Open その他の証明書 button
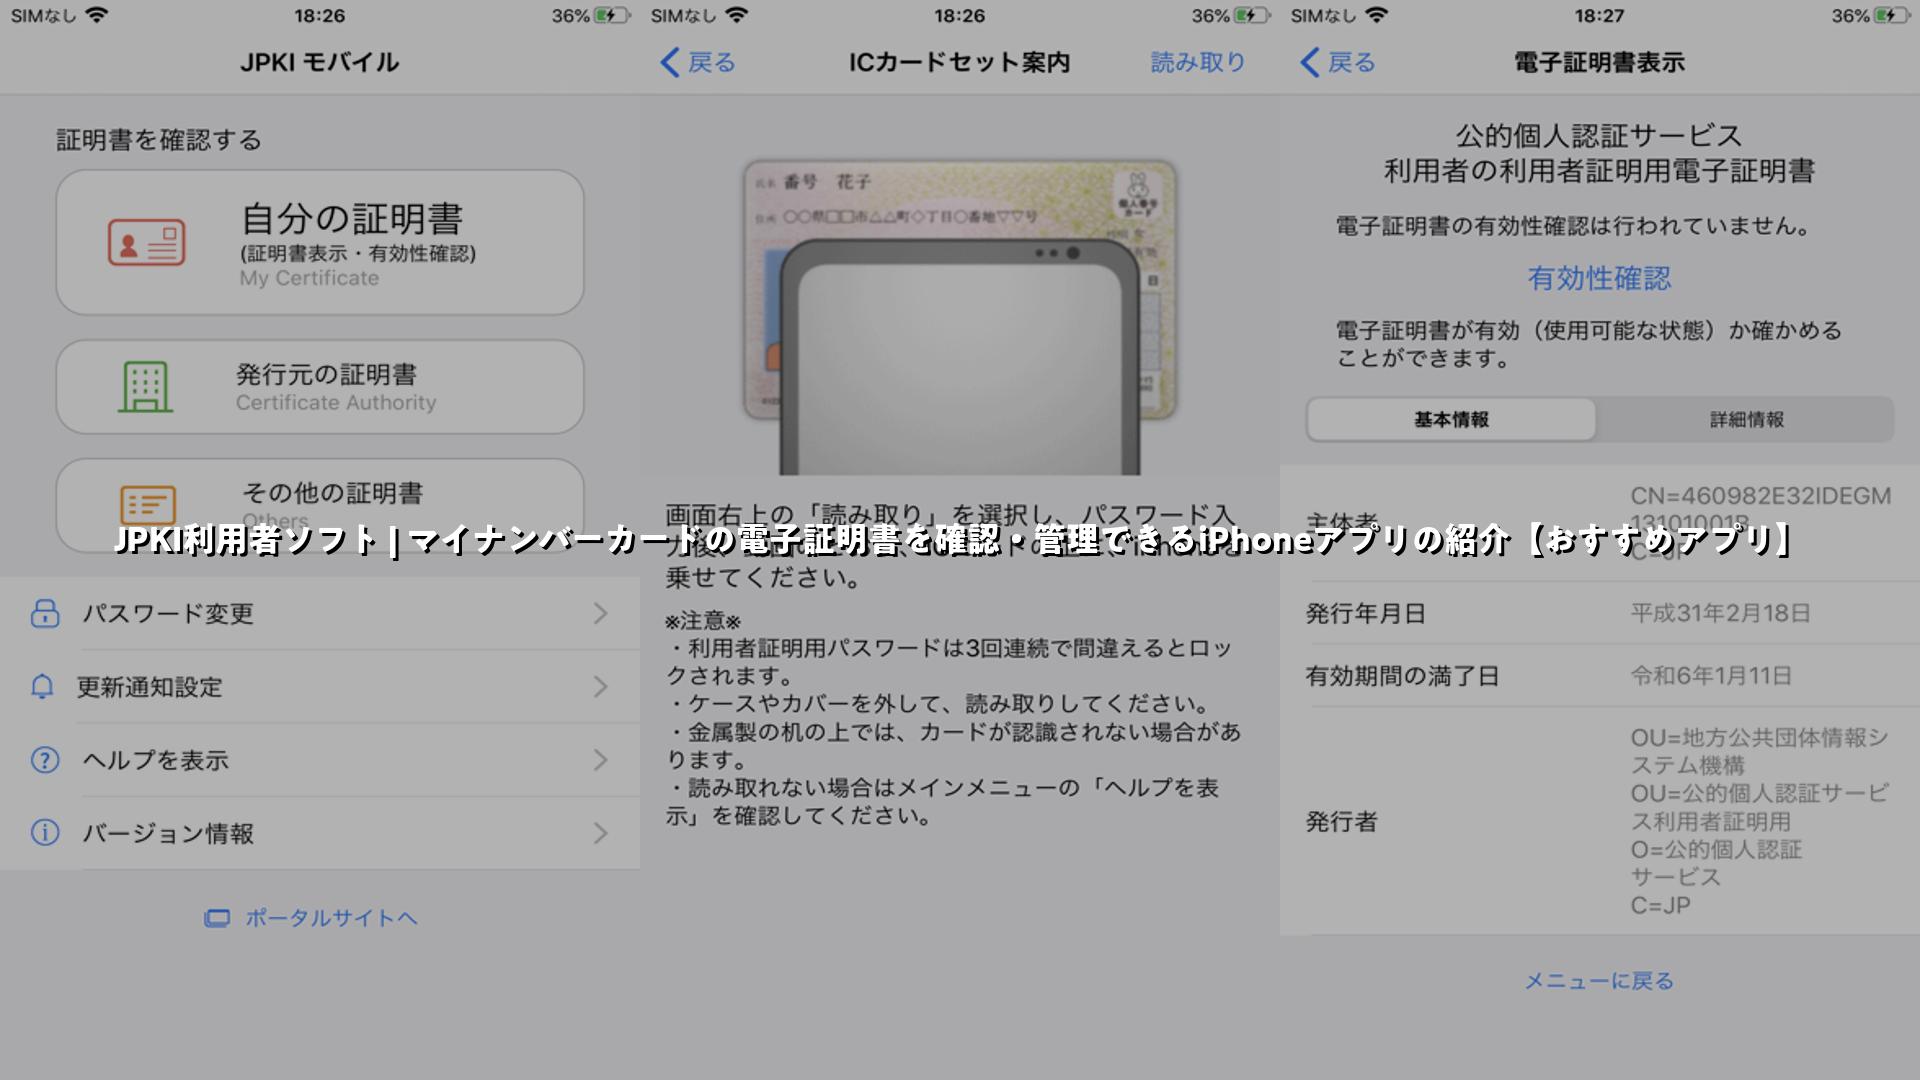1920x1080 pixels. [x=320, y=506]
